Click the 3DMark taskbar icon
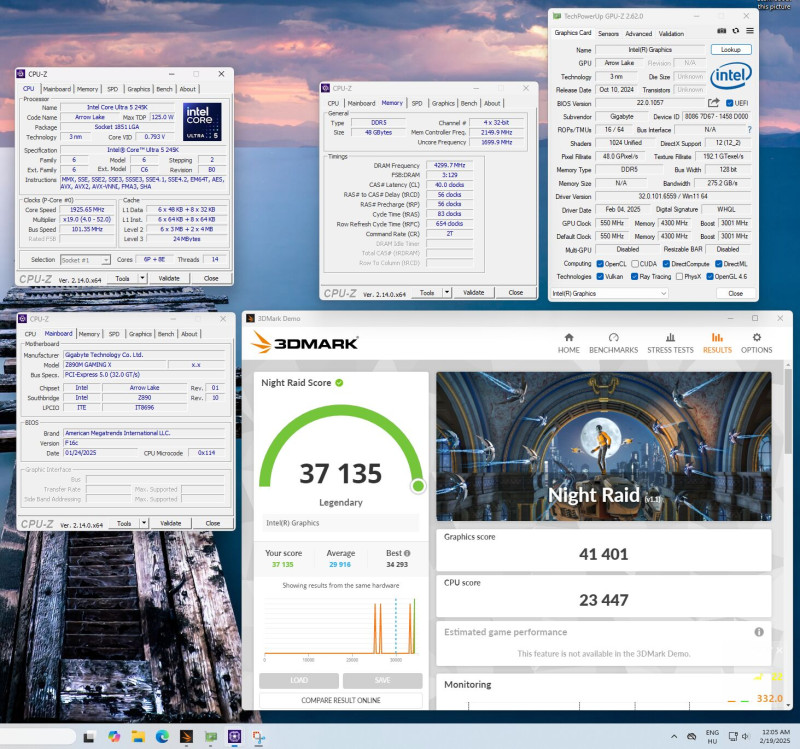This screenshot has width=800, height=749. tap(186, 737)
